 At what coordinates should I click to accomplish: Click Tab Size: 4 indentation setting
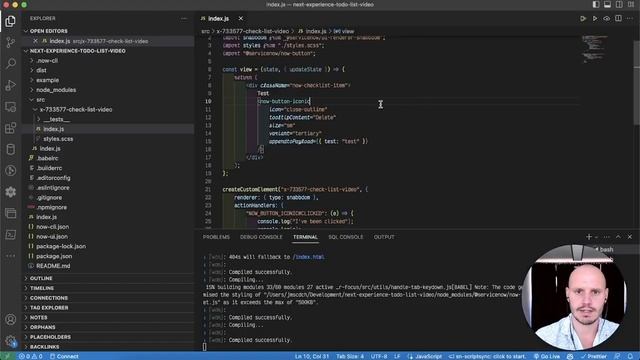coord(350,356)
